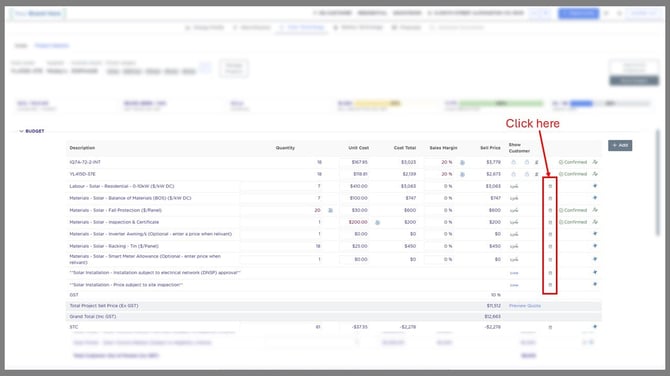Click pin icon on Smart Meter Allowance row
This screenshot has width=670, height=376.
point(595,259)
